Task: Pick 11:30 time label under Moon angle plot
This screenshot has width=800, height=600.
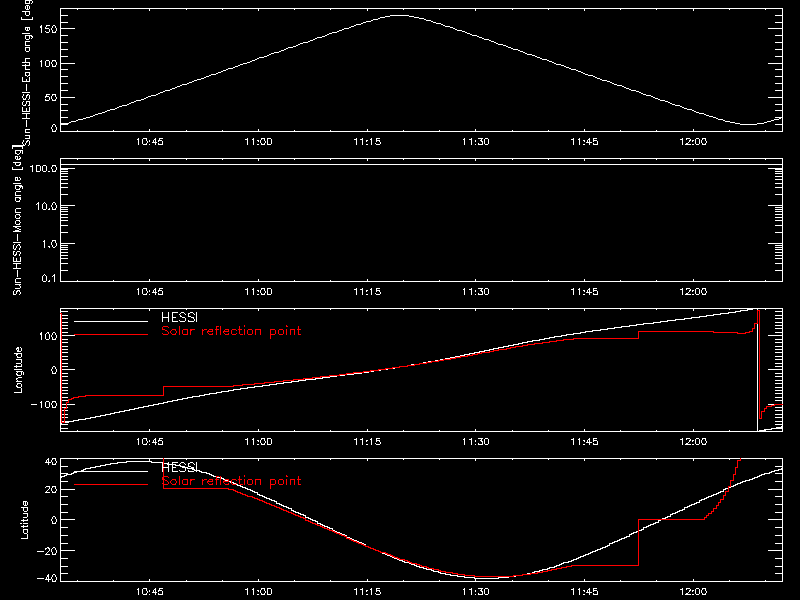Action: [476, 292]
